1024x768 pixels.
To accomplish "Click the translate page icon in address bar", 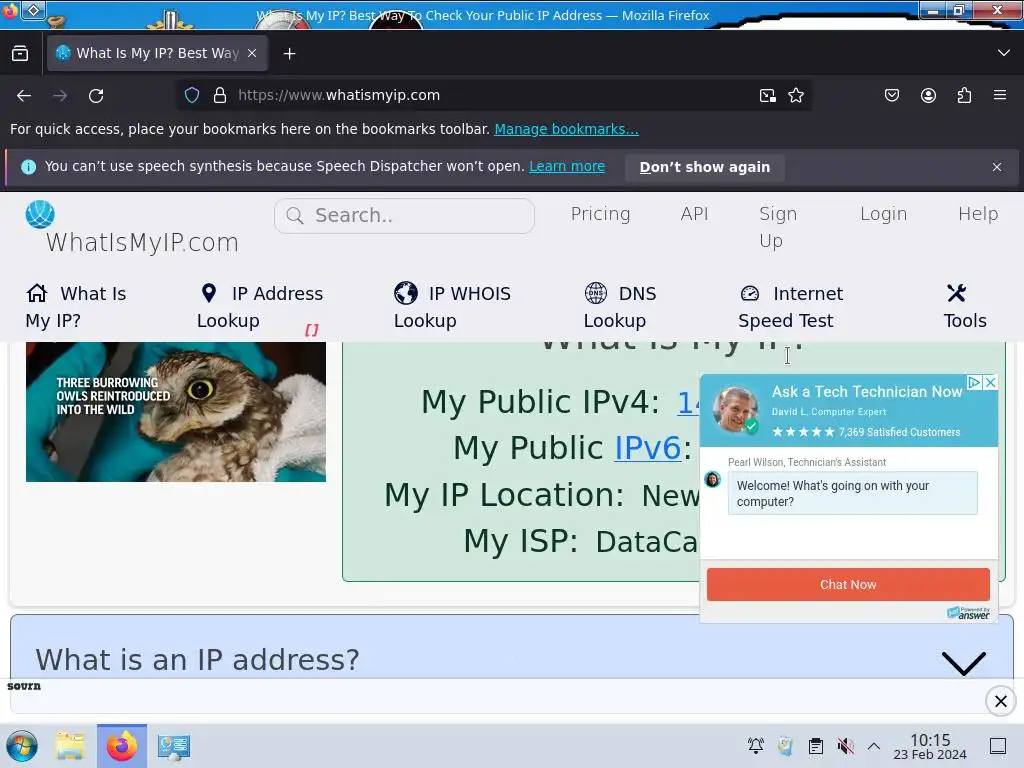I will point(768,96).
